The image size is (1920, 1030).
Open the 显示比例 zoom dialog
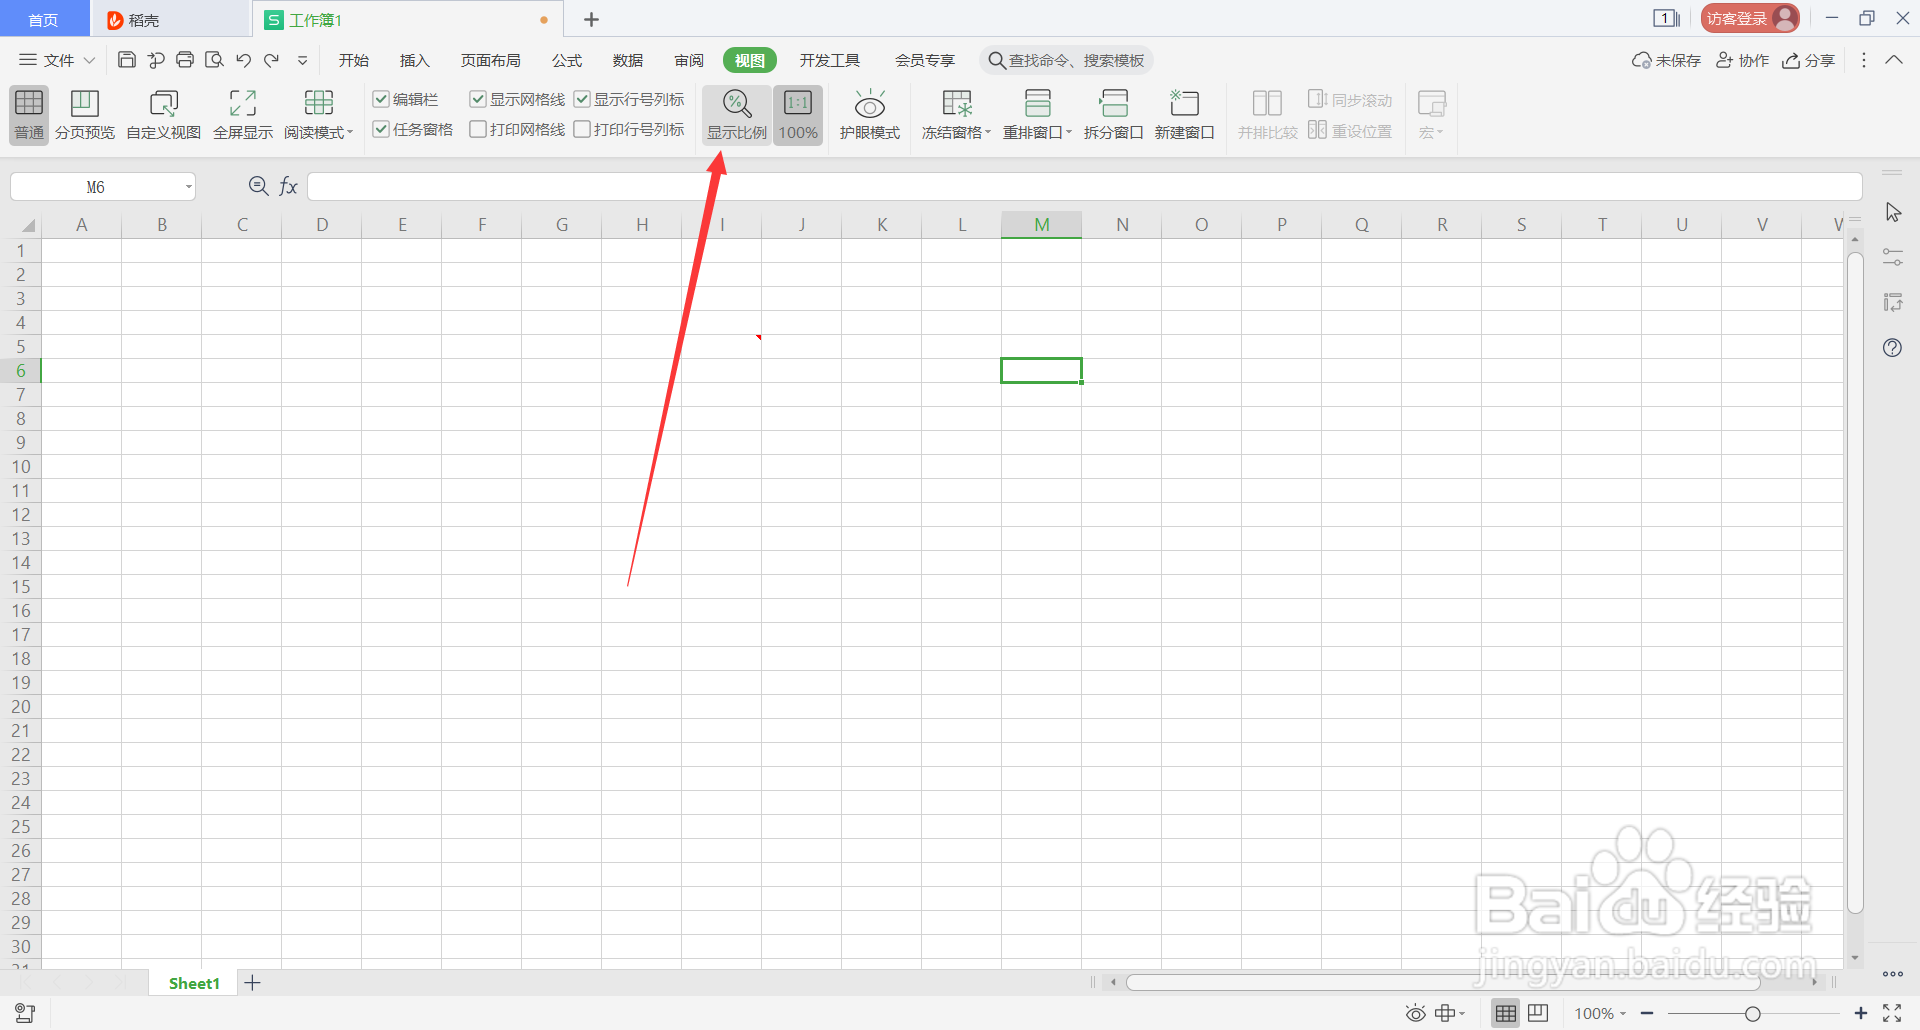tap(737, 115)
